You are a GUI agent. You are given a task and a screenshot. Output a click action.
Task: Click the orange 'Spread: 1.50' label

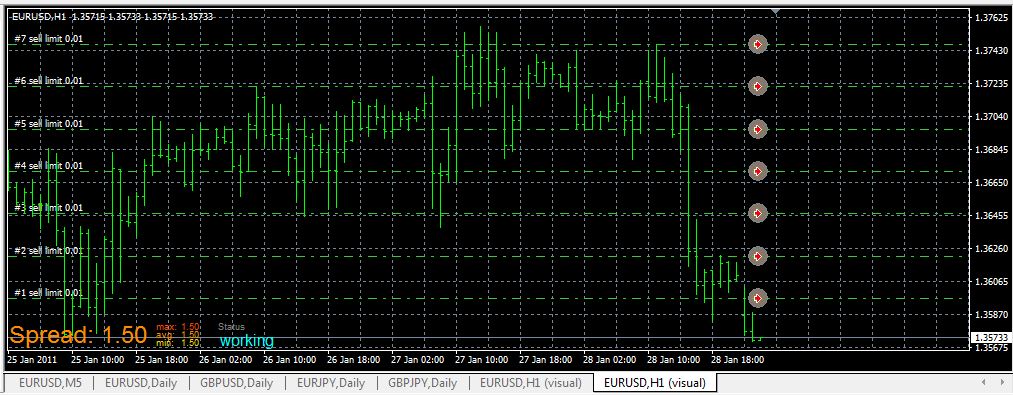(x=78, y=335)
